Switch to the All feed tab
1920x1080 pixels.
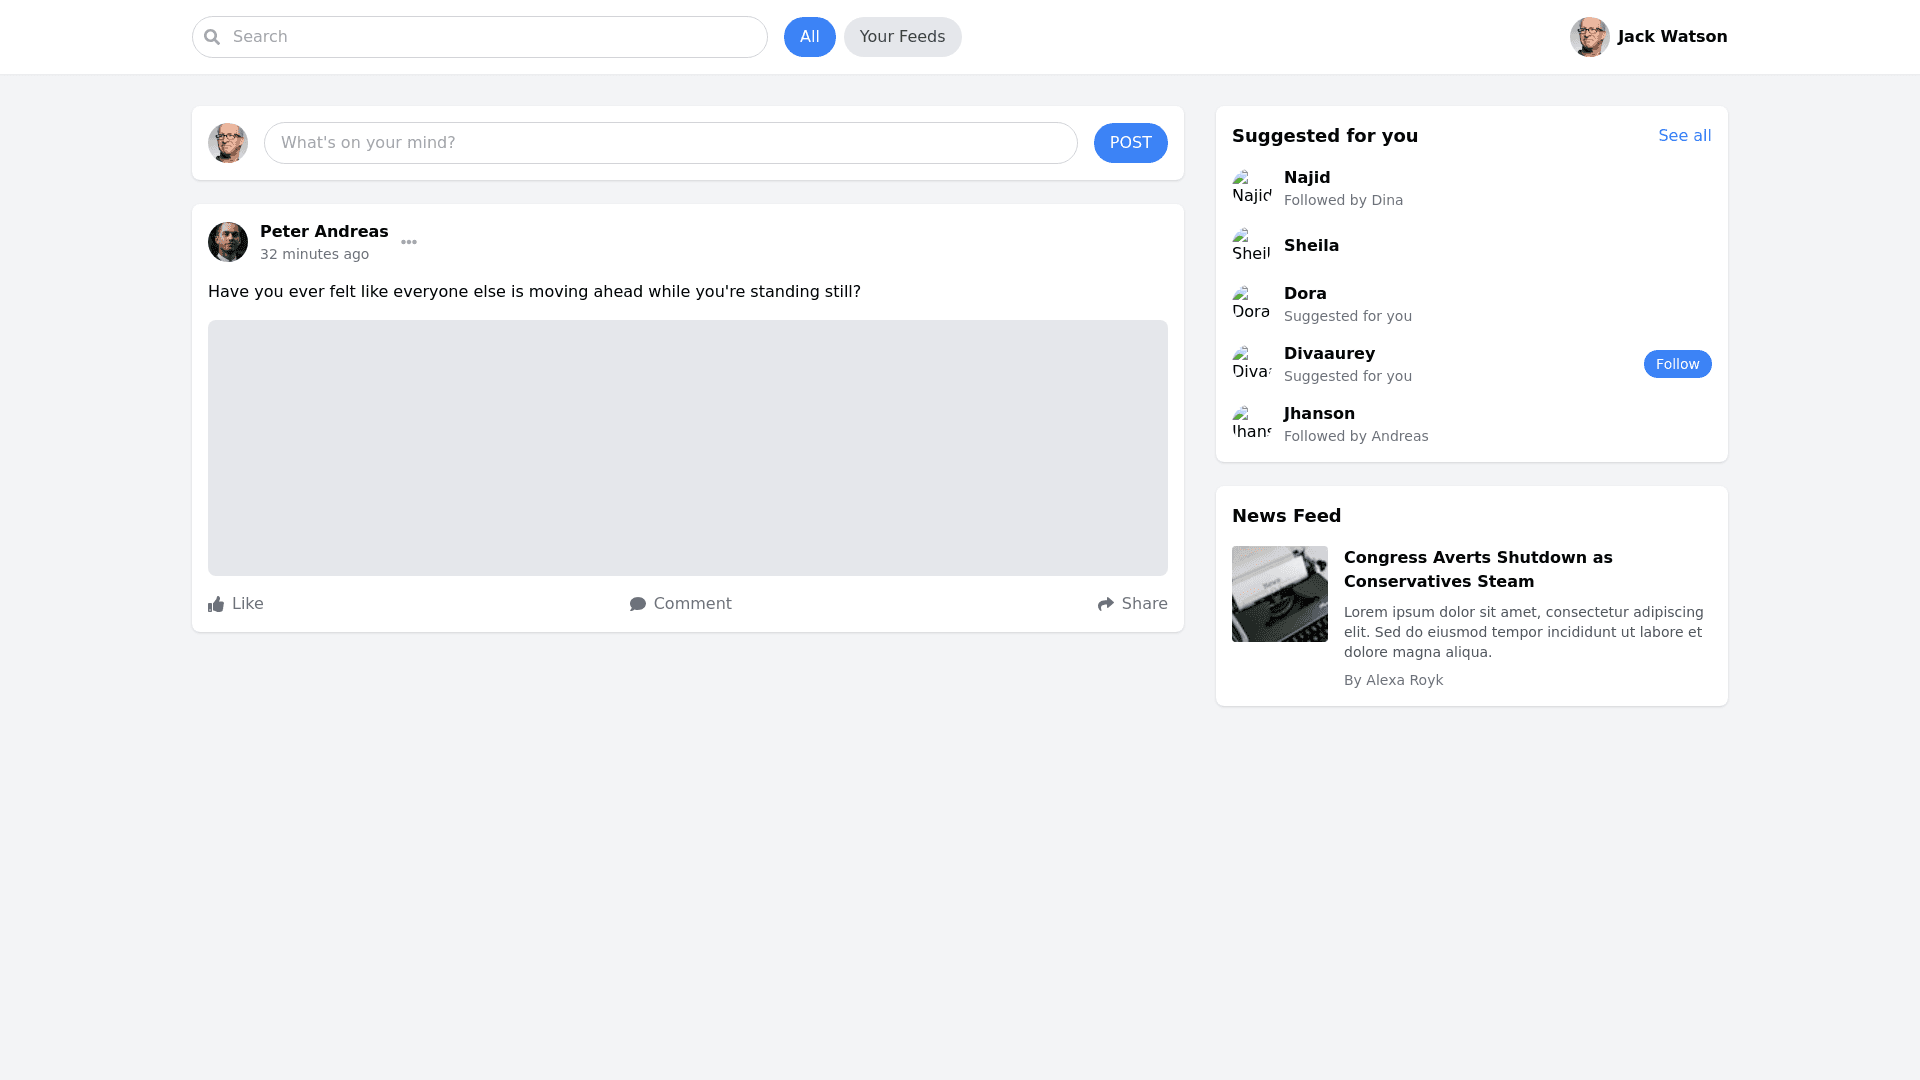pos(809,37)
